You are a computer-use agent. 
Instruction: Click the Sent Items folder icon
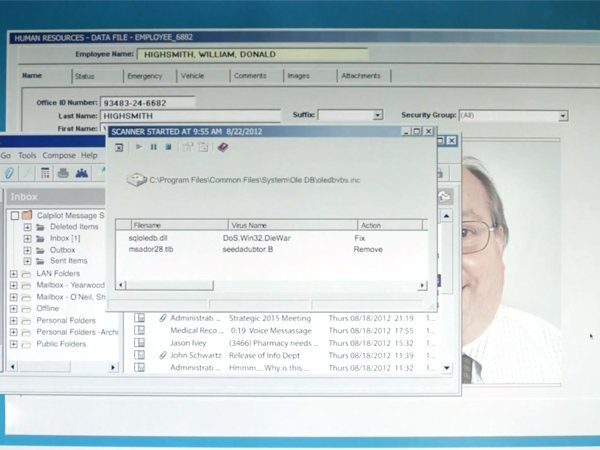40,261
